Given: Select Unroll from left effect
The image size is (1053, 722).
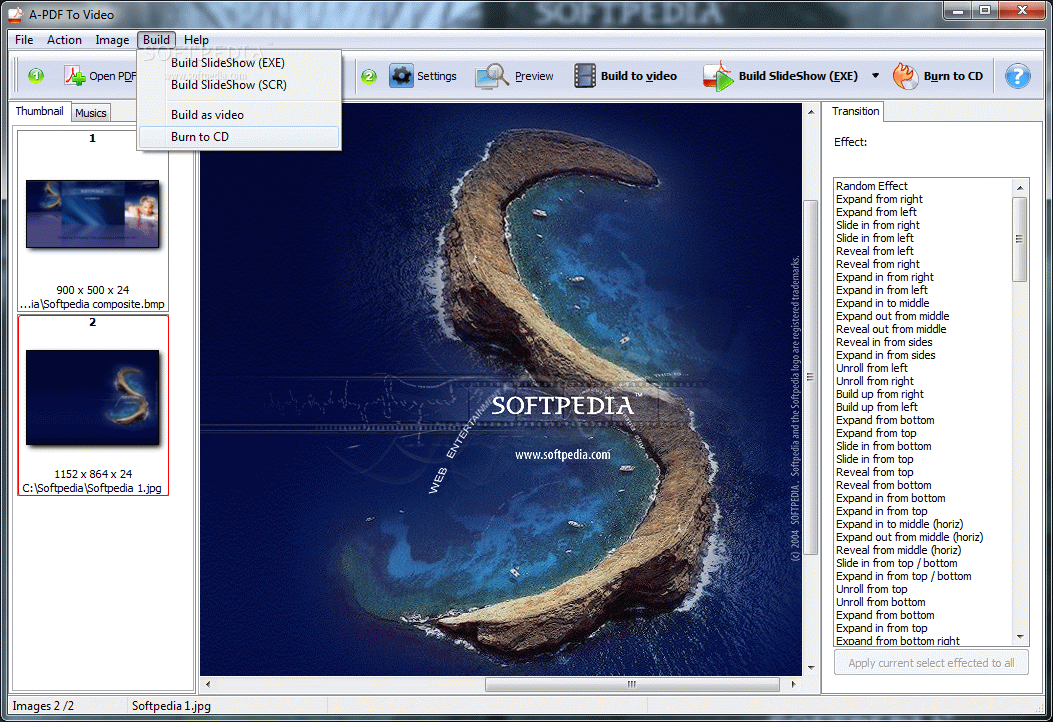Looking at the screenshot, I should tap(872, 368).
